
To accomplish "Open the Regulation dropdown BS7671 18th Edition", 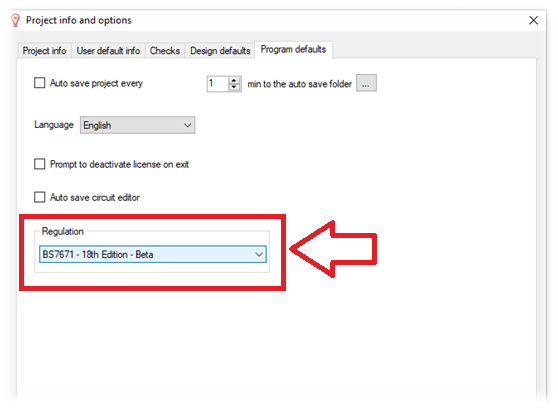I will [x=153, y=255].
